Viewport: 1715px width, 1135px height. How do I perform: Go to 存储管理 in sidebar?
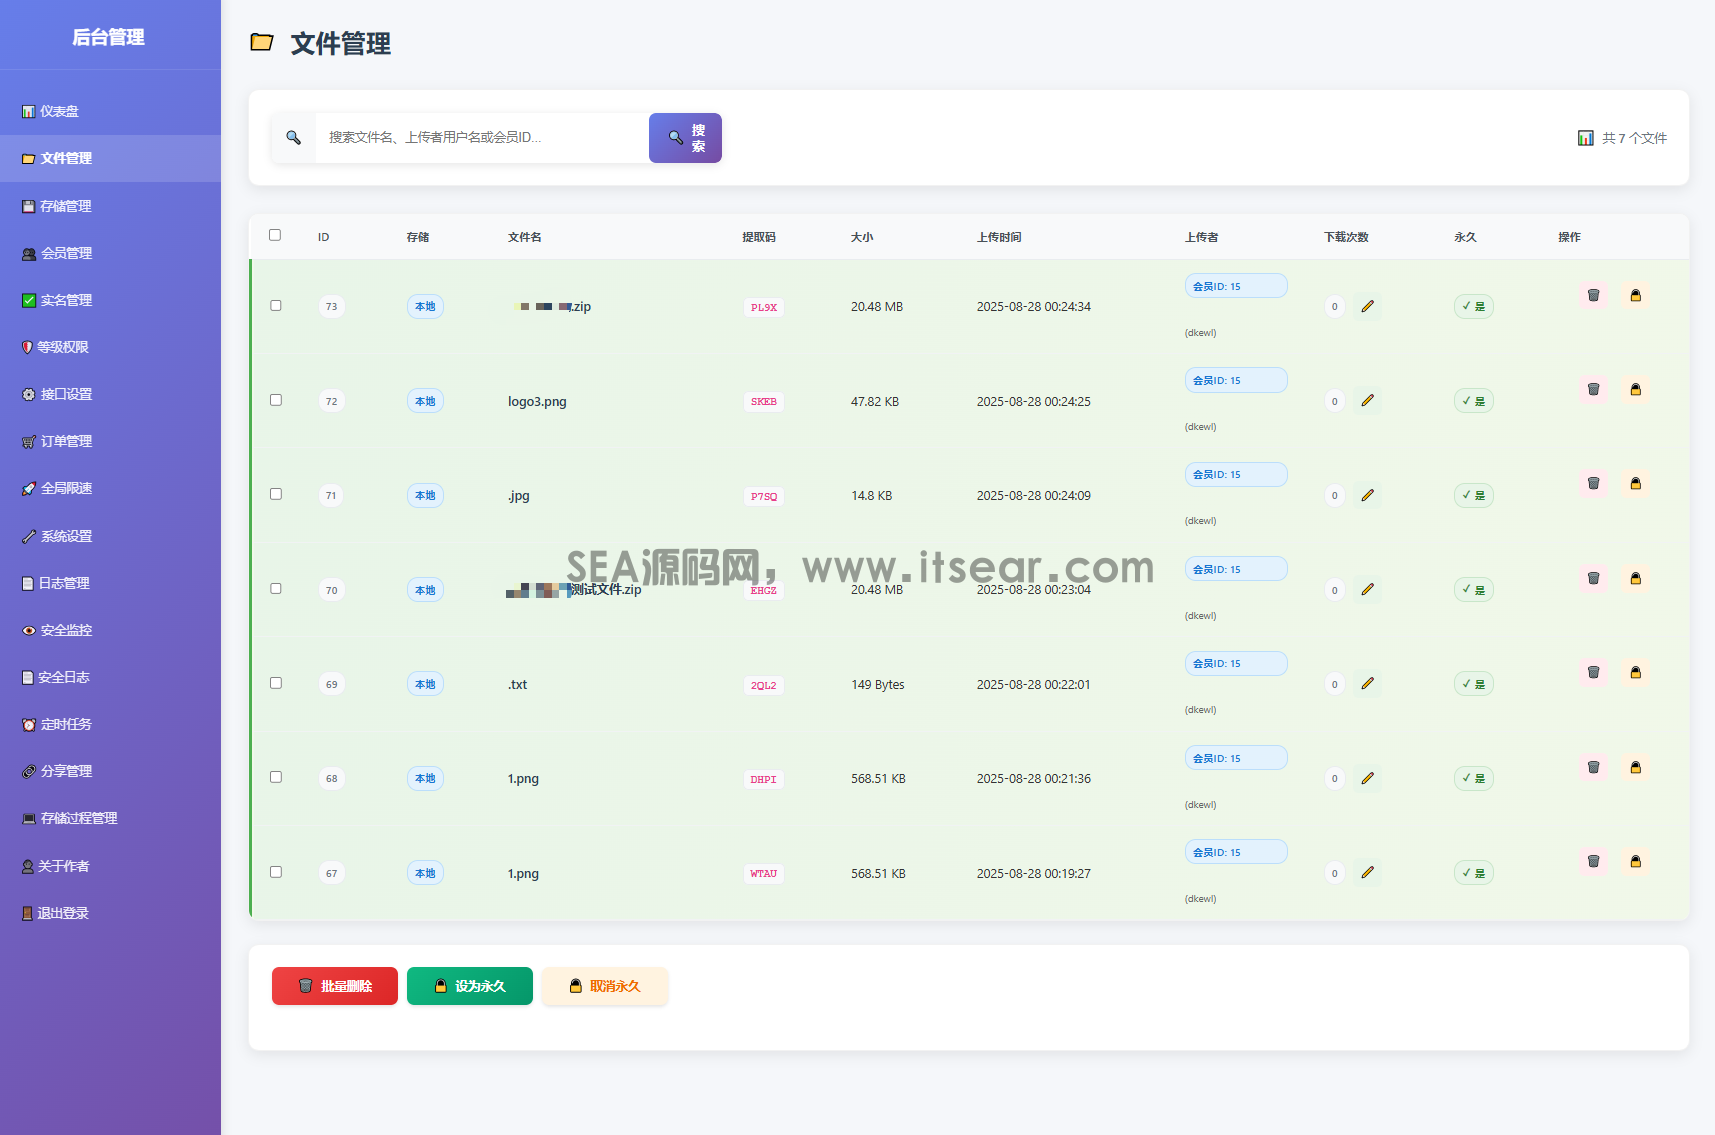(110, 206)
